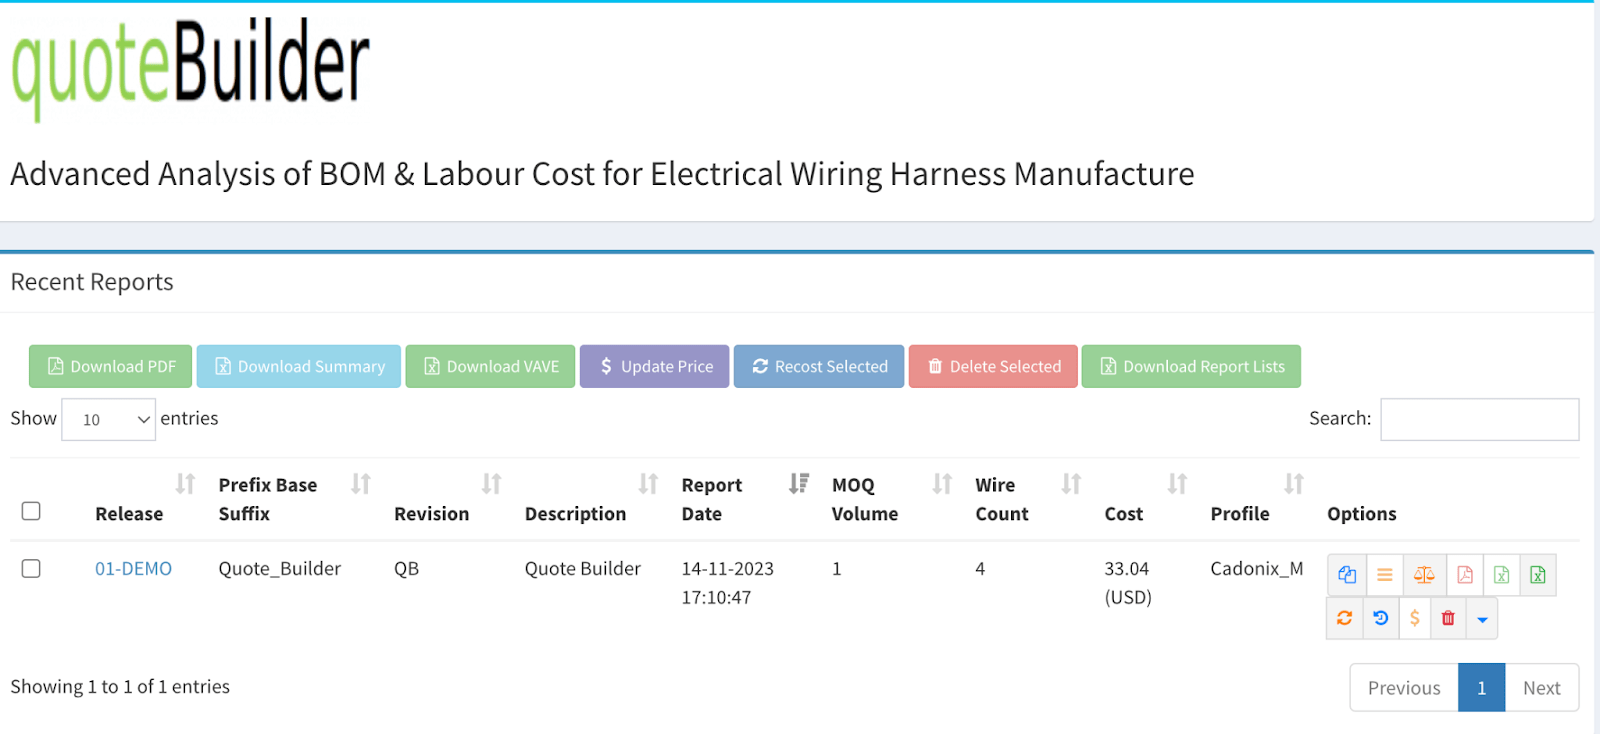Go to page 1 in pagination
1600x734 pixels.
1481,688
